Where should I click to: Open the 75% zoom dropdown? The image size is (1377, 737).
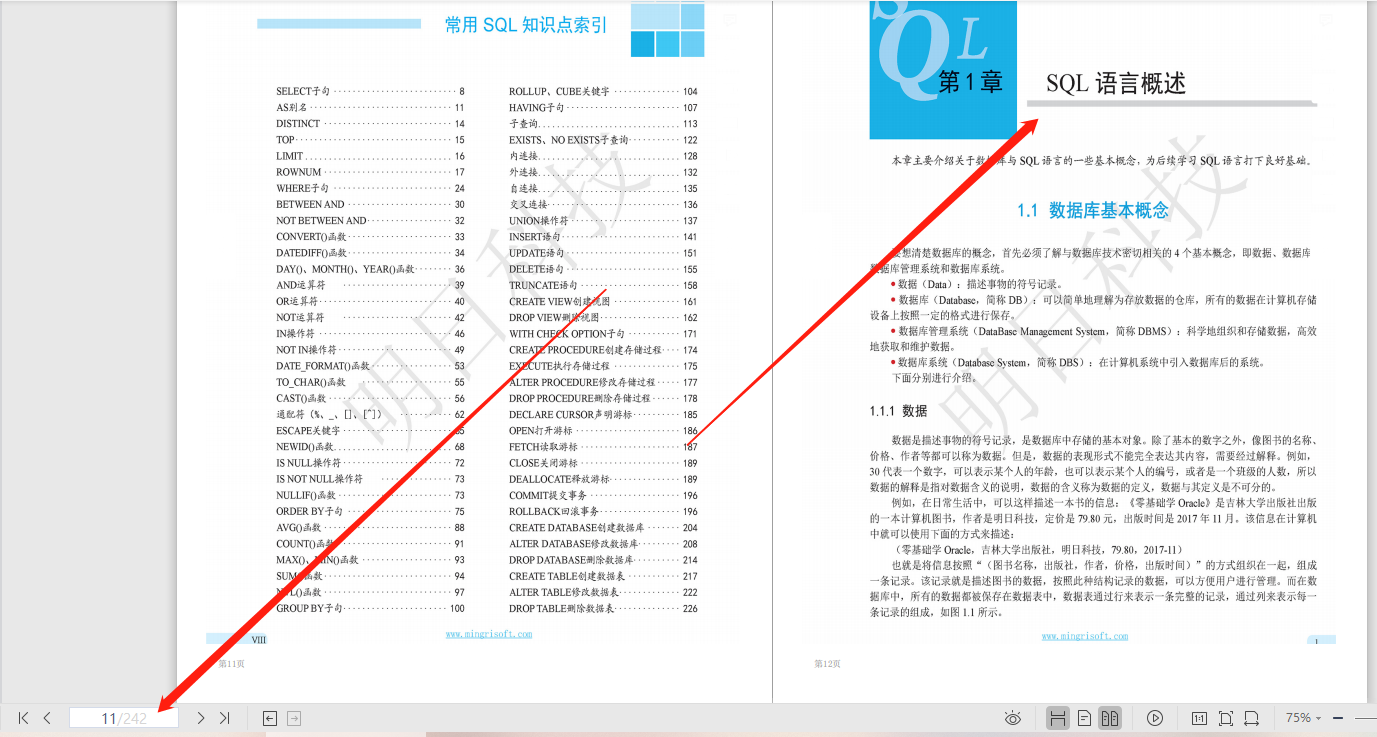tap(1303, 718)
